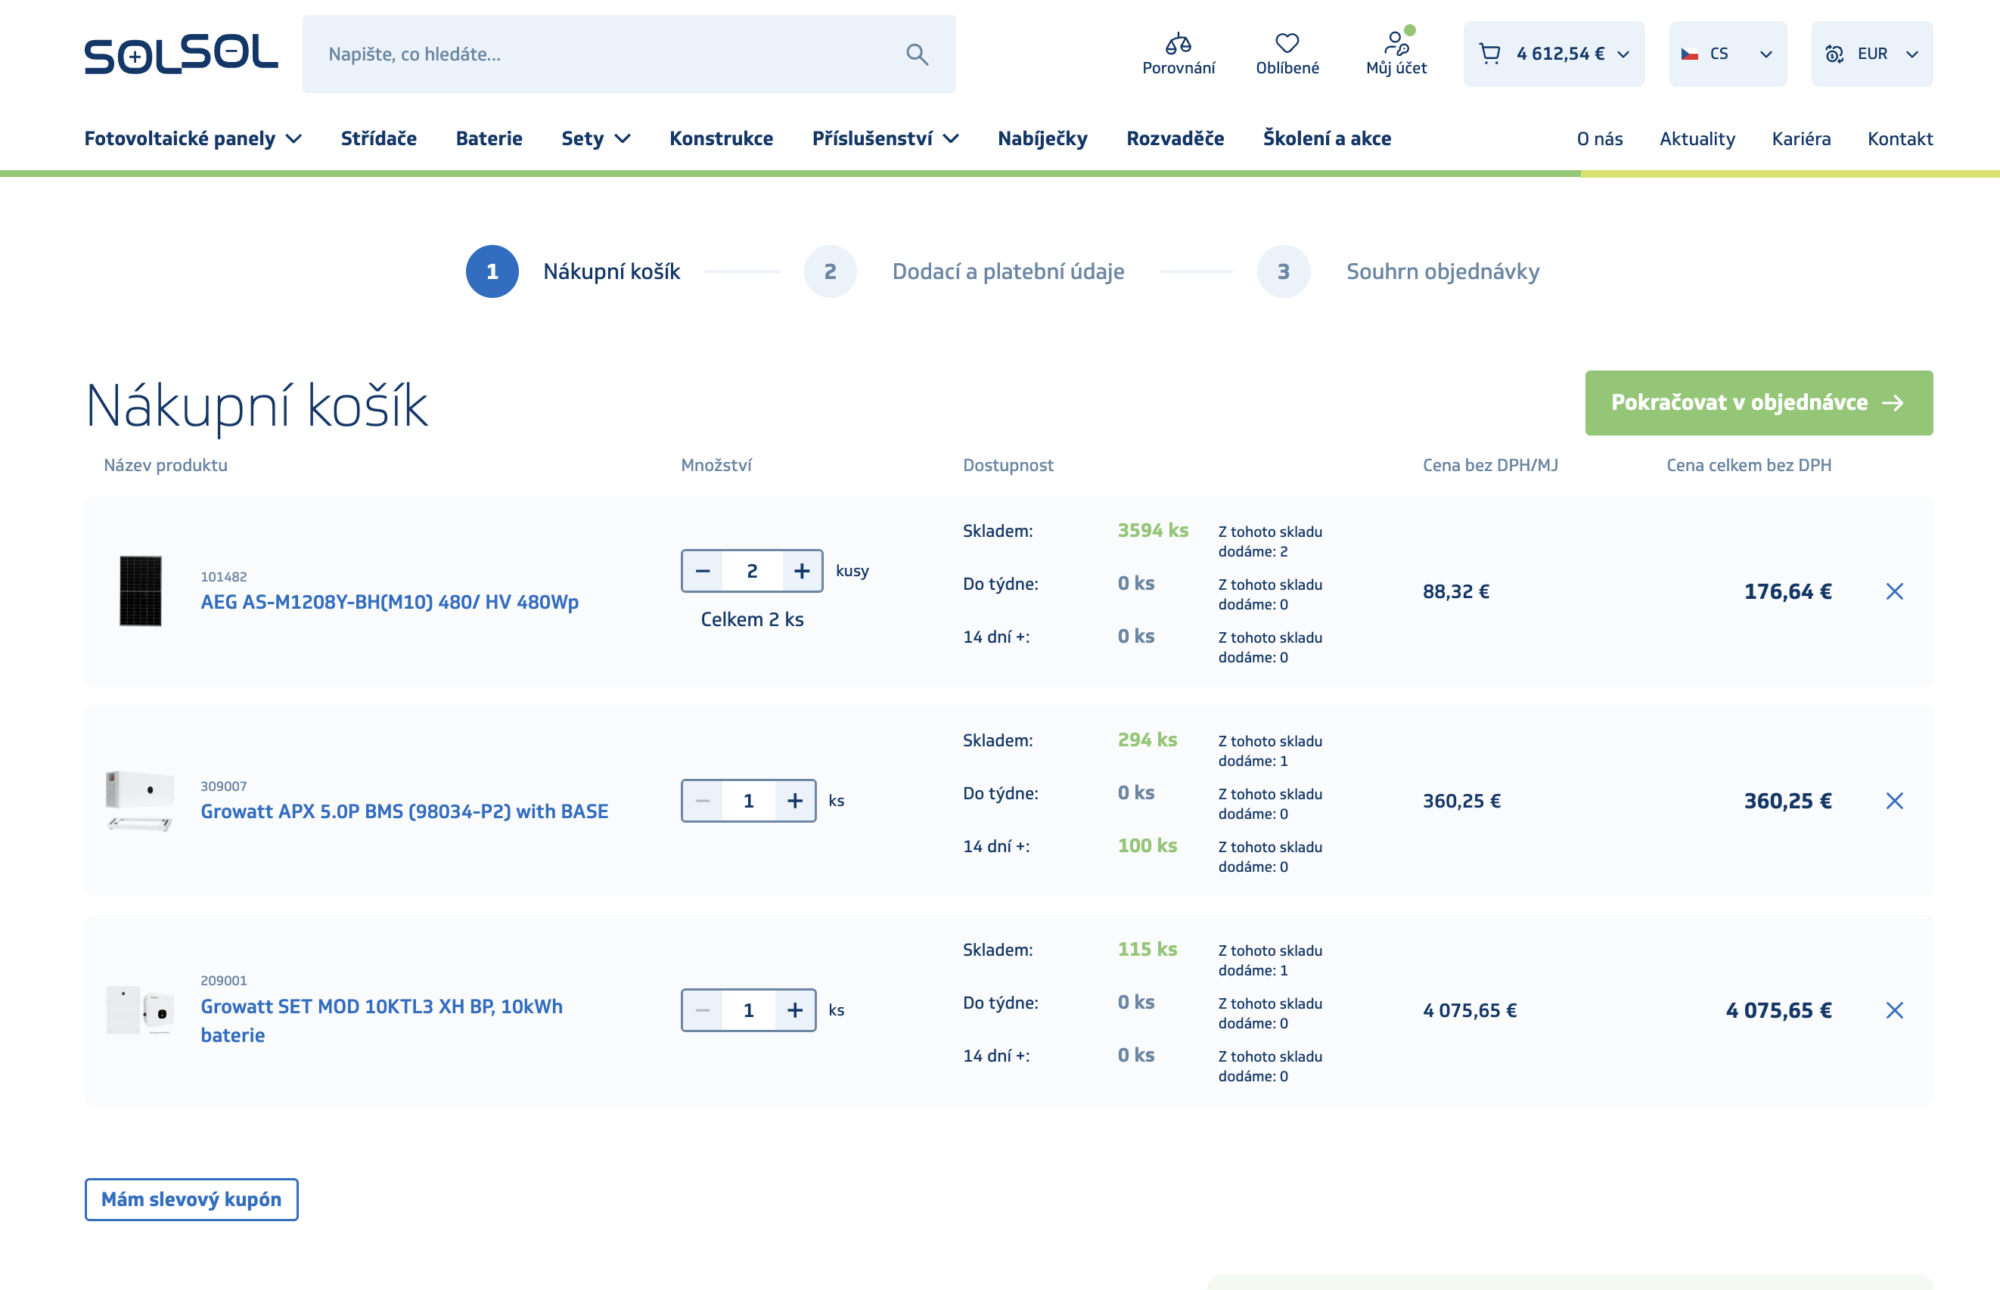Click 100 ks availability value
This screenshot has width=2000, height=1290.
coord(1148,845)
